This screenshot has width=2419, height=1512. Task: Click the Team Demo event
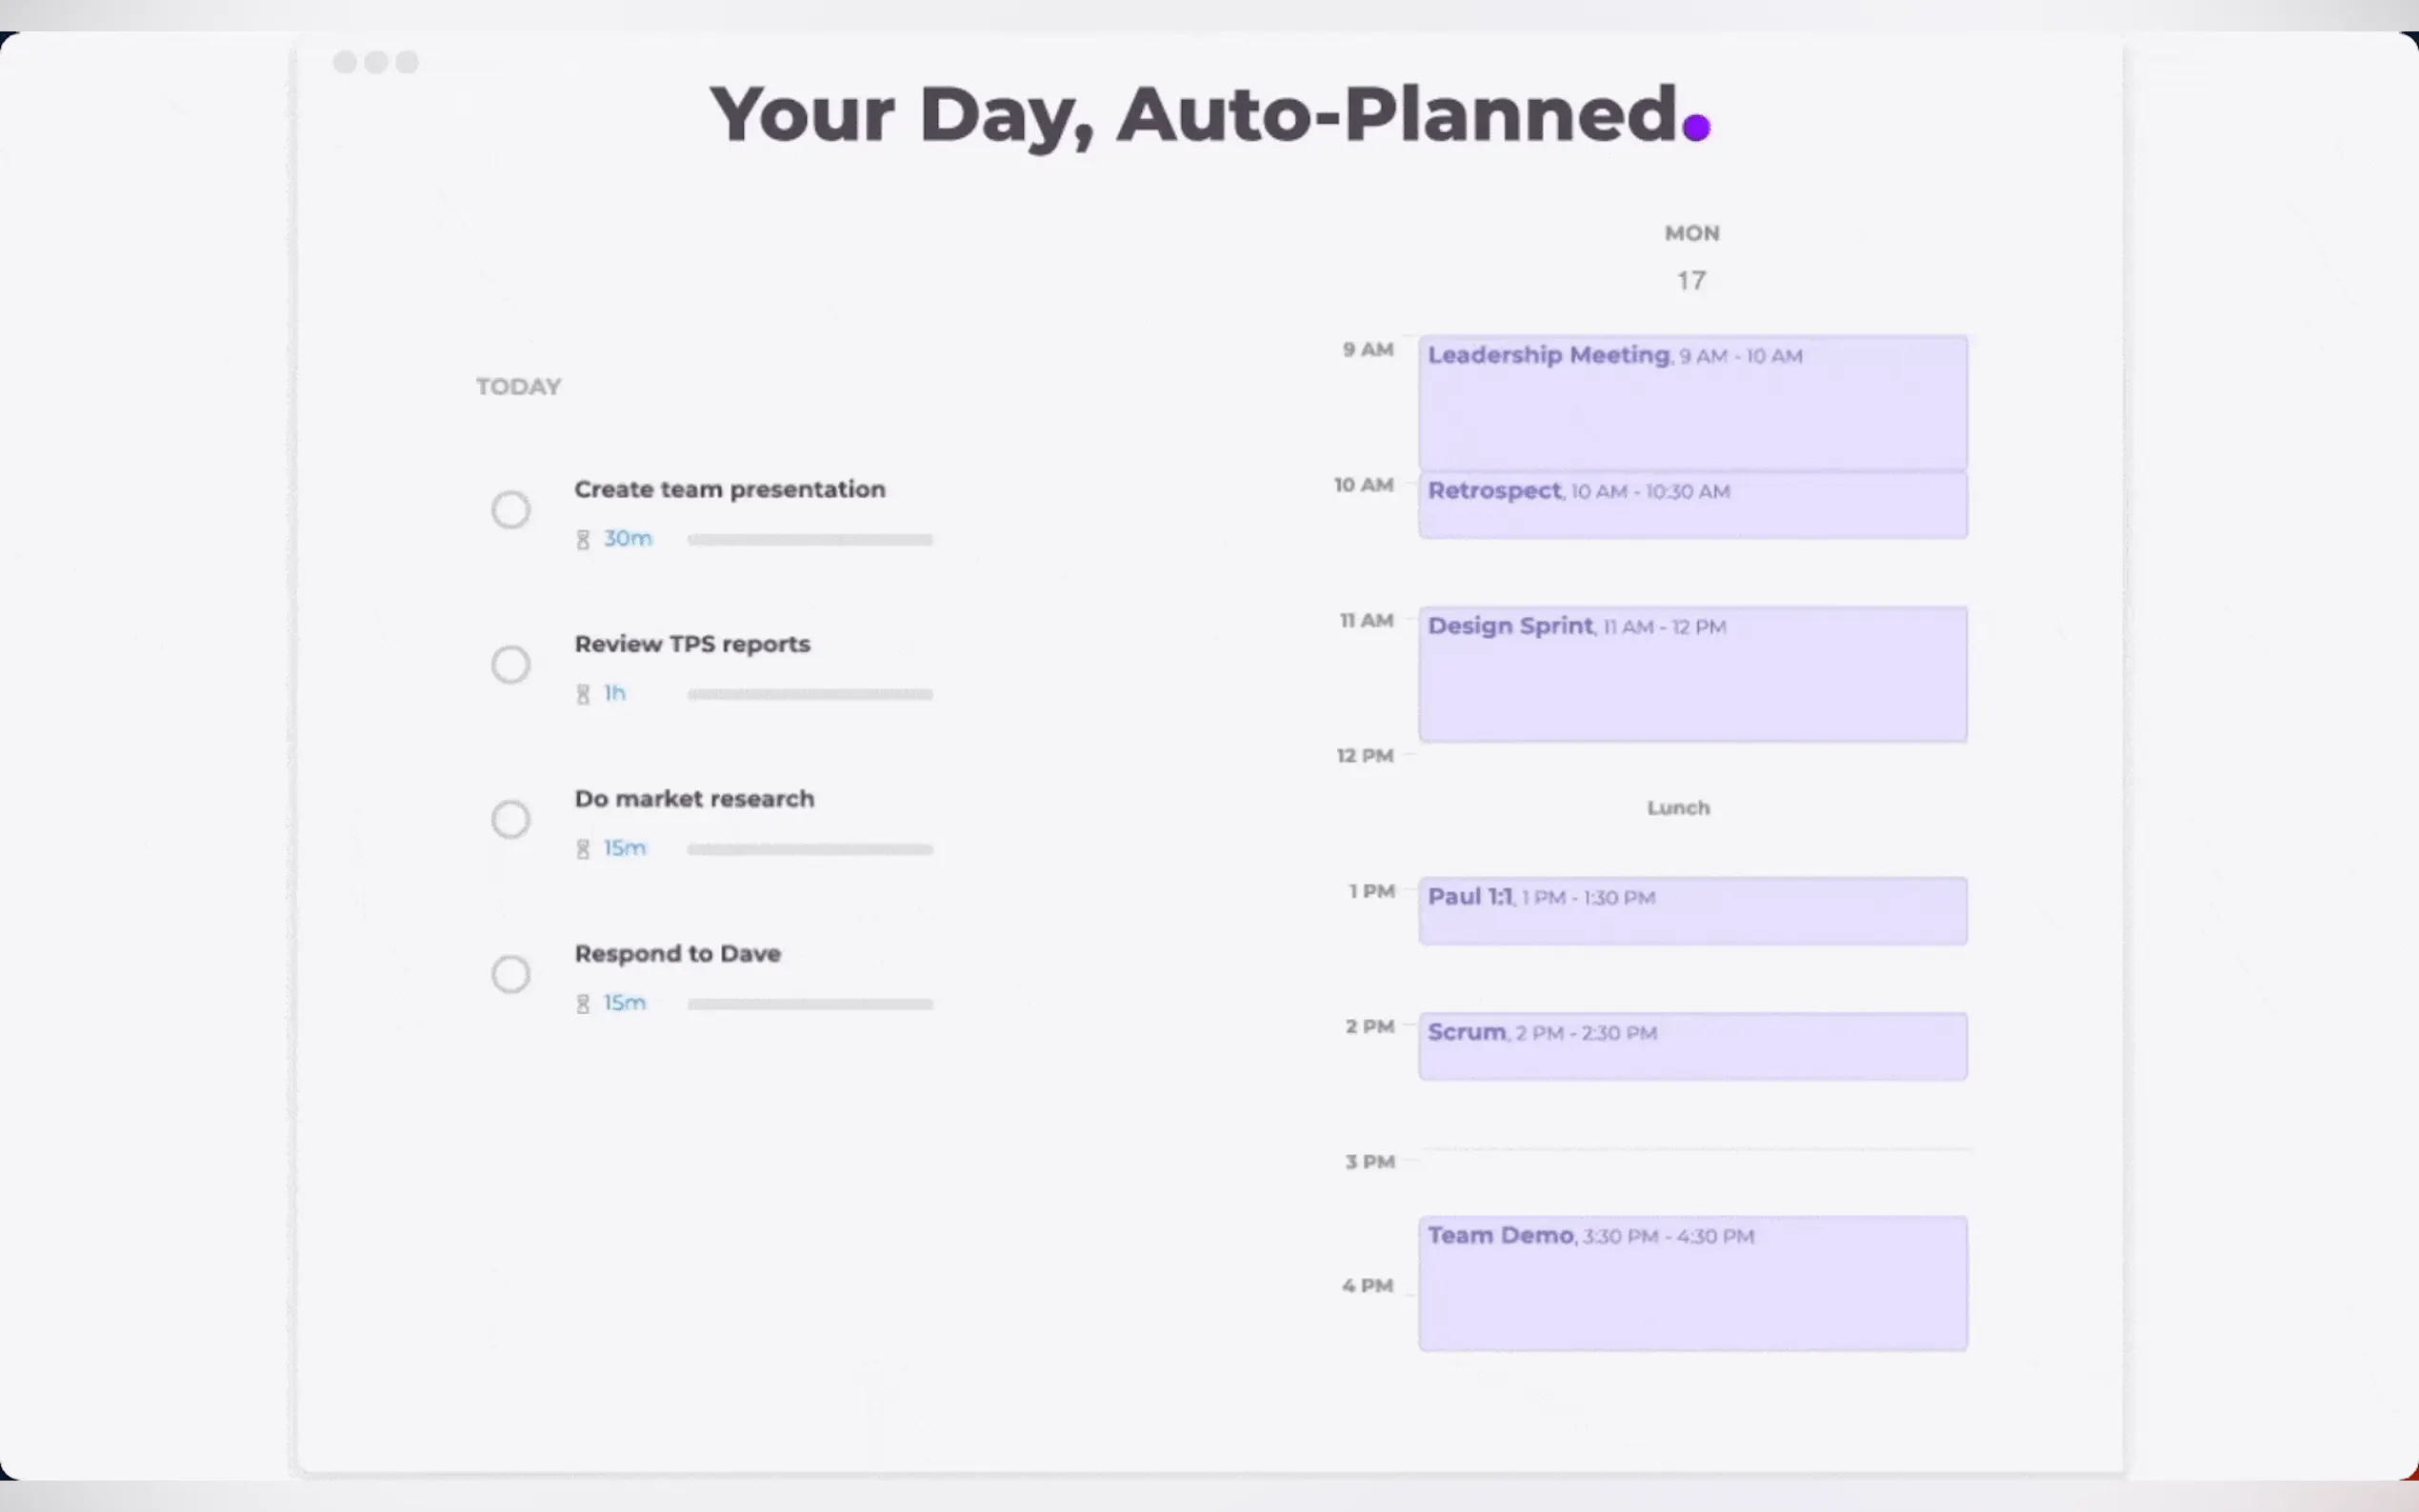tap(1692, 1283)
